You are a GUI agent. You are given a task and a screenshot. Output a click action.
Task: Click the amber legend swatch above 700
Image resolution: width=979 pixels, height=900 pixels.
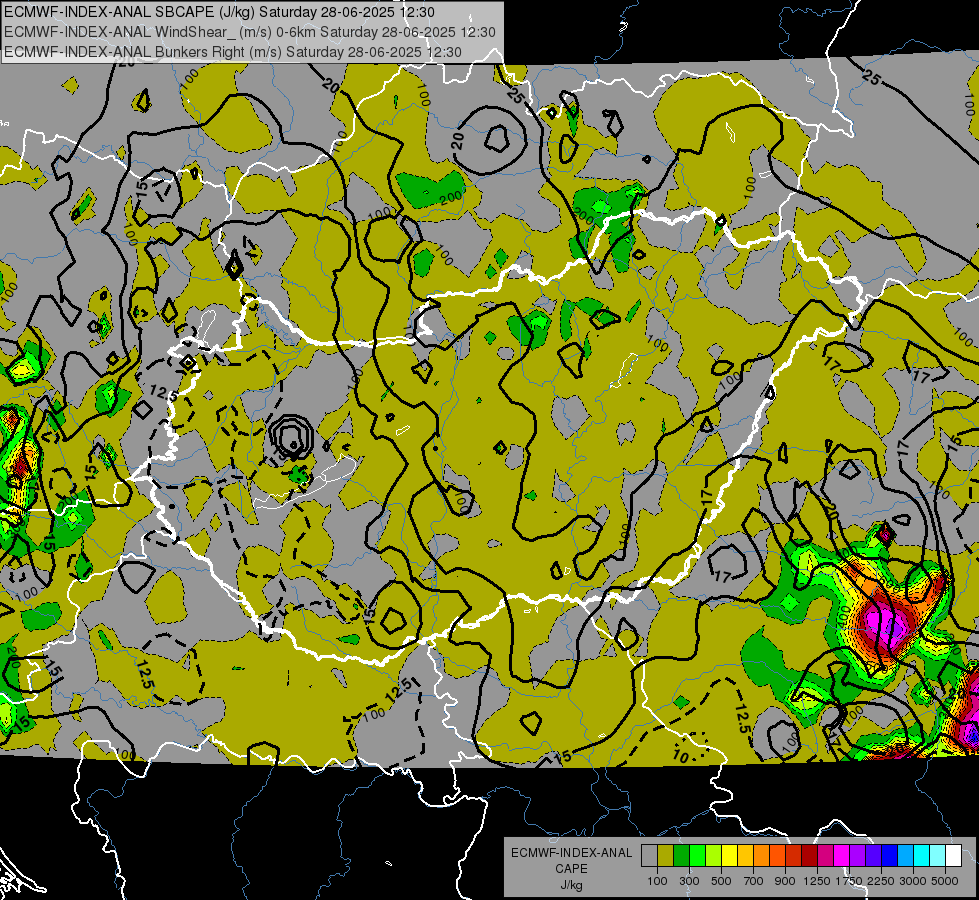pyautogui.click(x=746, y=856)
